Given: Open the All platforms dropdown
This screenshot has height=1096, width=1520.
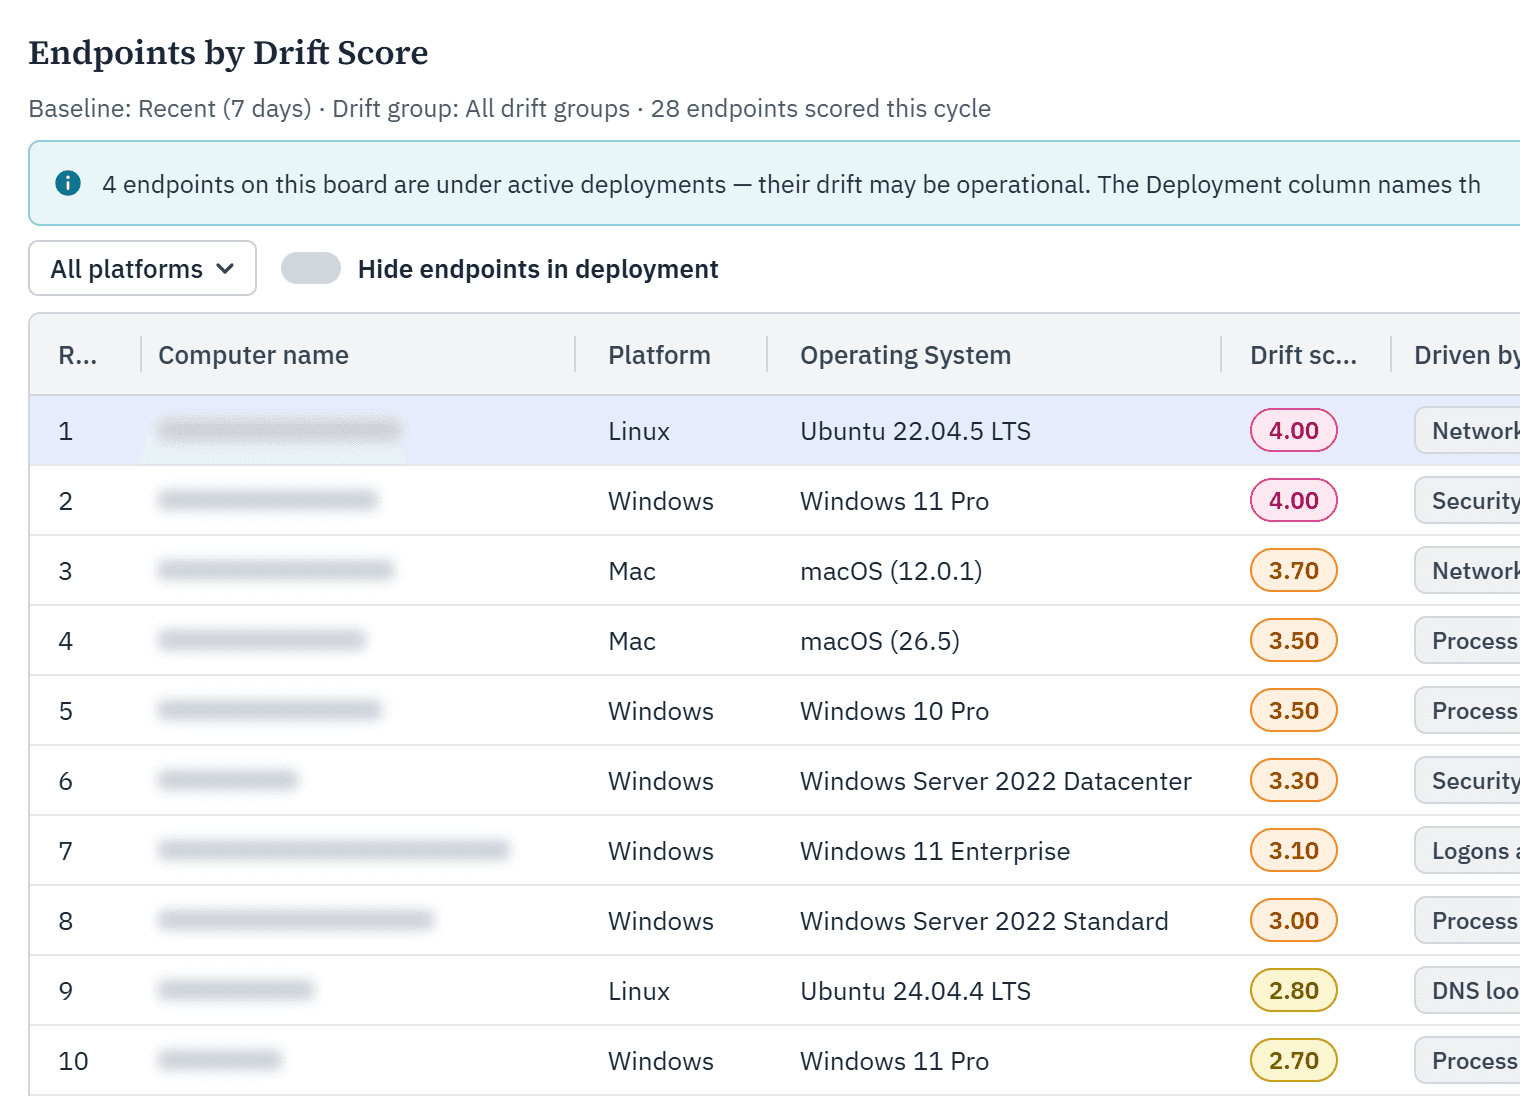Looking at the screenshot, I should click(x=142, y=268).
